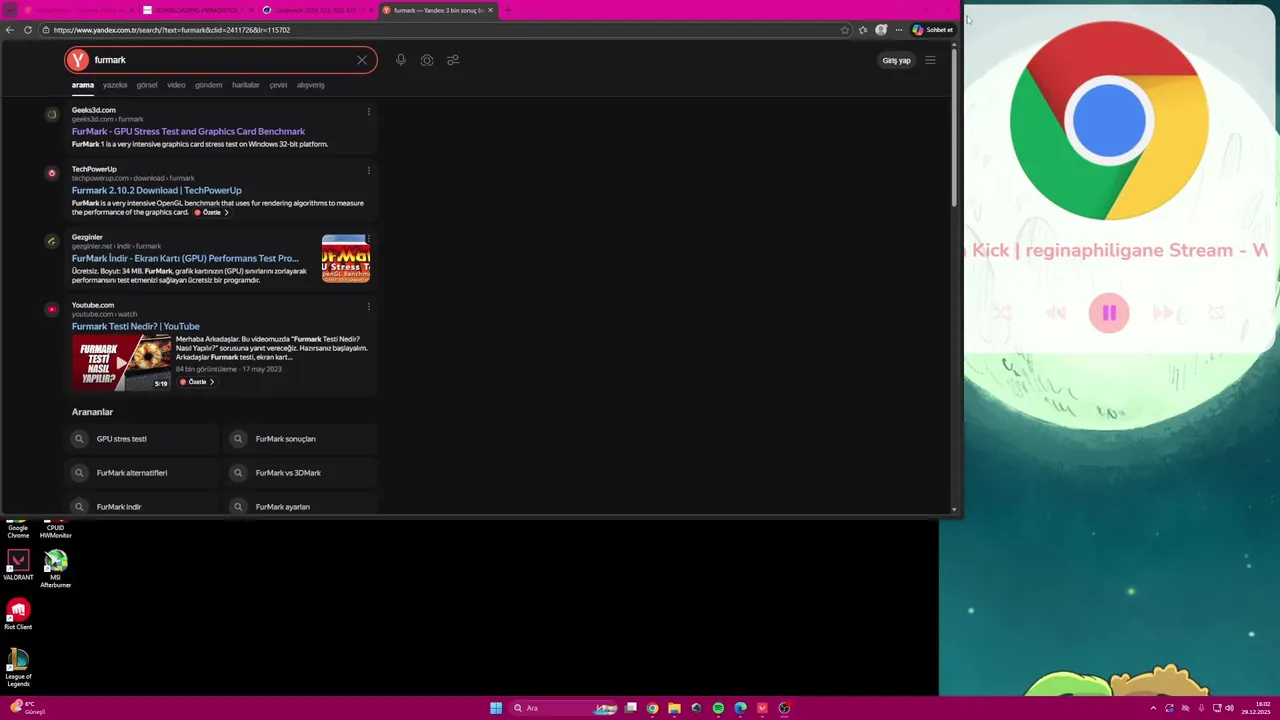Clear the search query with X
The image size is (1280, 720).
[362, 60]
